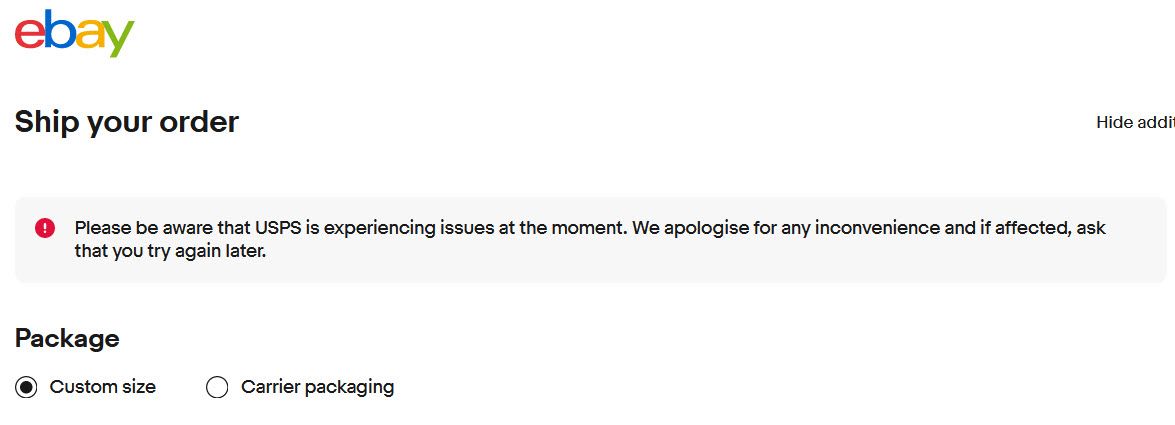This screenshot has width=1175, height=425.
Task: Select the Carrier packaging radio button
Action: [x=217, y=387]
